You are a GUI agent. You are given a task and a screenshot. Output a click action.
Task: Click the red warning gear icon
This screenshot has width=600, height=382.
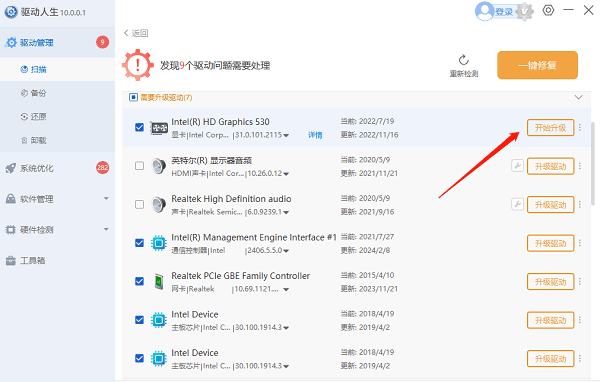[138, 65]
